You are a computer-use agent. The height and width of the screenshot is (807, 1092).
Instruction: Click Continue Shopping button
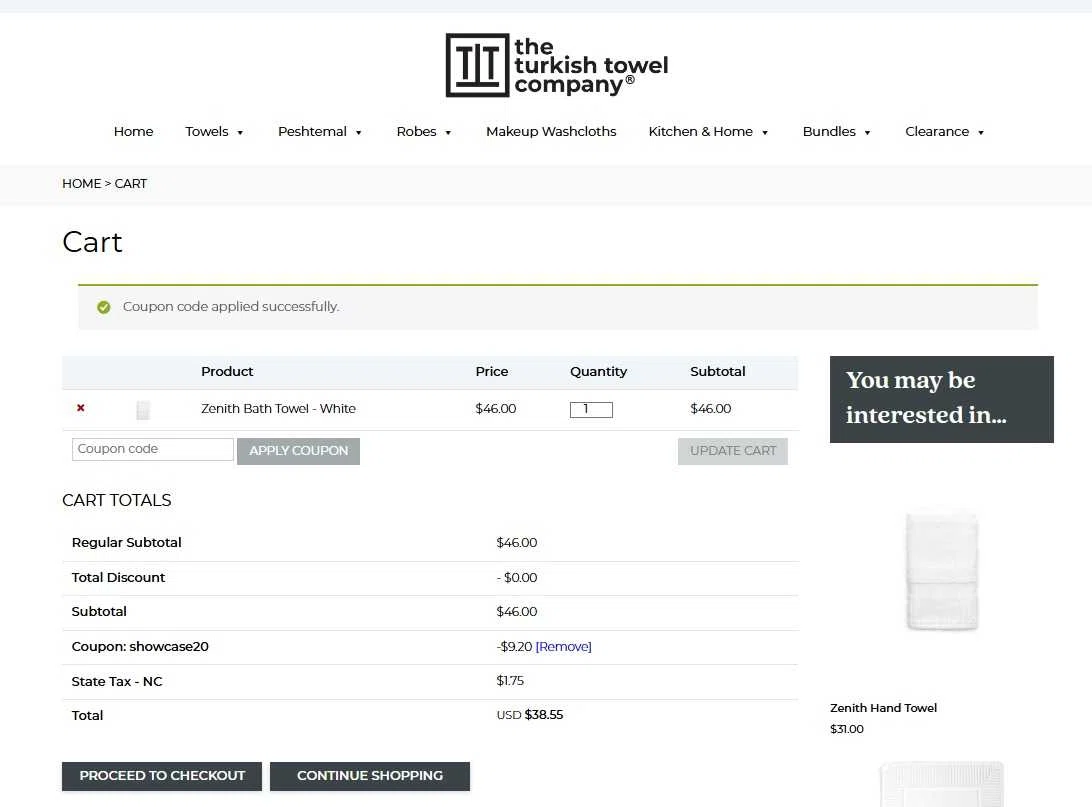(x=370, y=776)
